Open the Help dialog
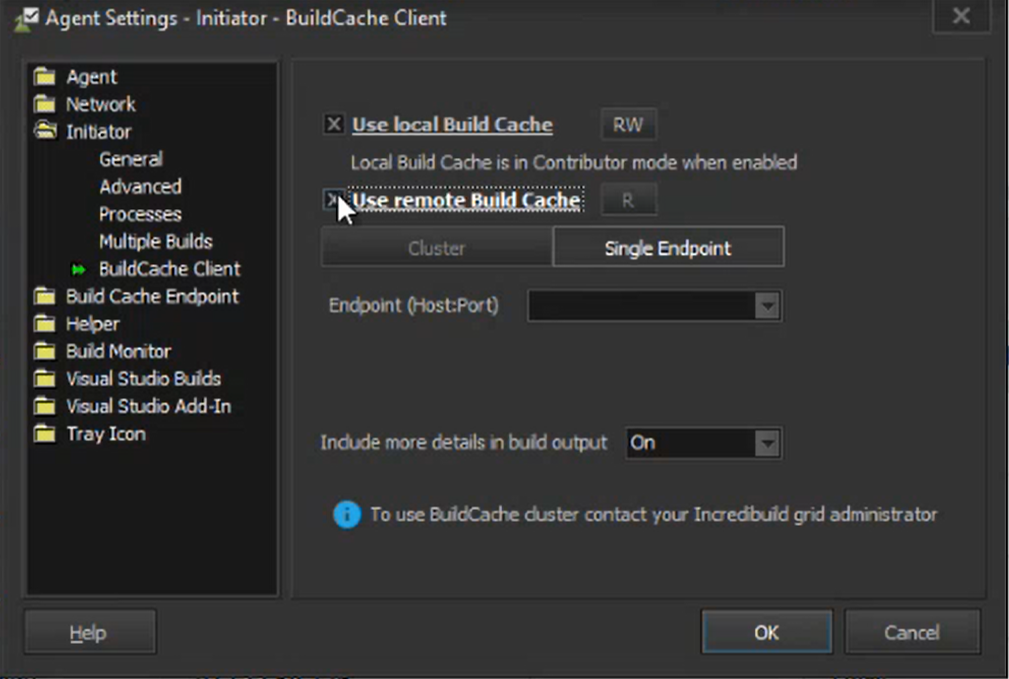1009x679 pixels. tap(89, 632)
